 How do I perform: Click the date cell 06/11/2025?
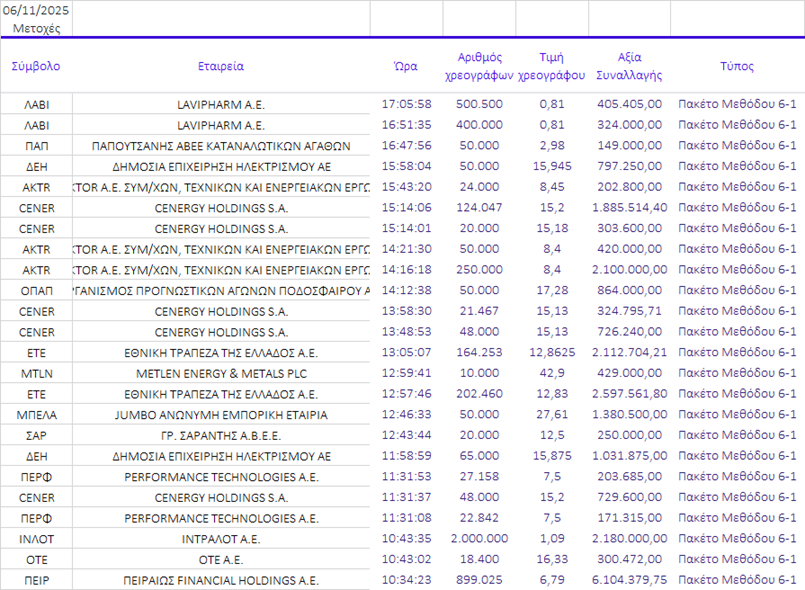point(36,9)
